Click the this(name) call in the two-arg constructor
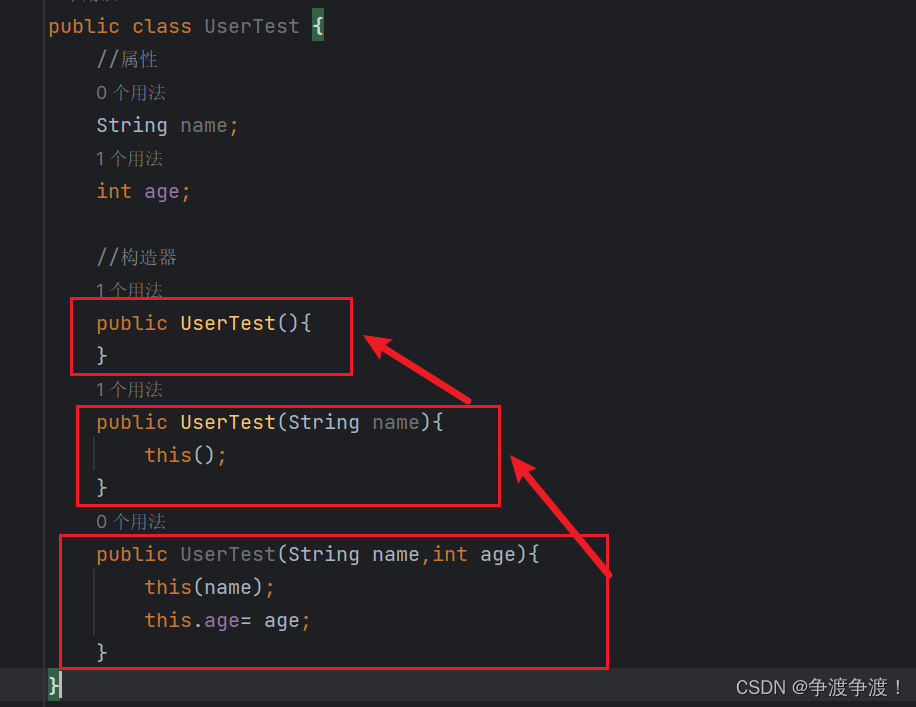Viewport: 916px width, 707px height. (208, 587)
